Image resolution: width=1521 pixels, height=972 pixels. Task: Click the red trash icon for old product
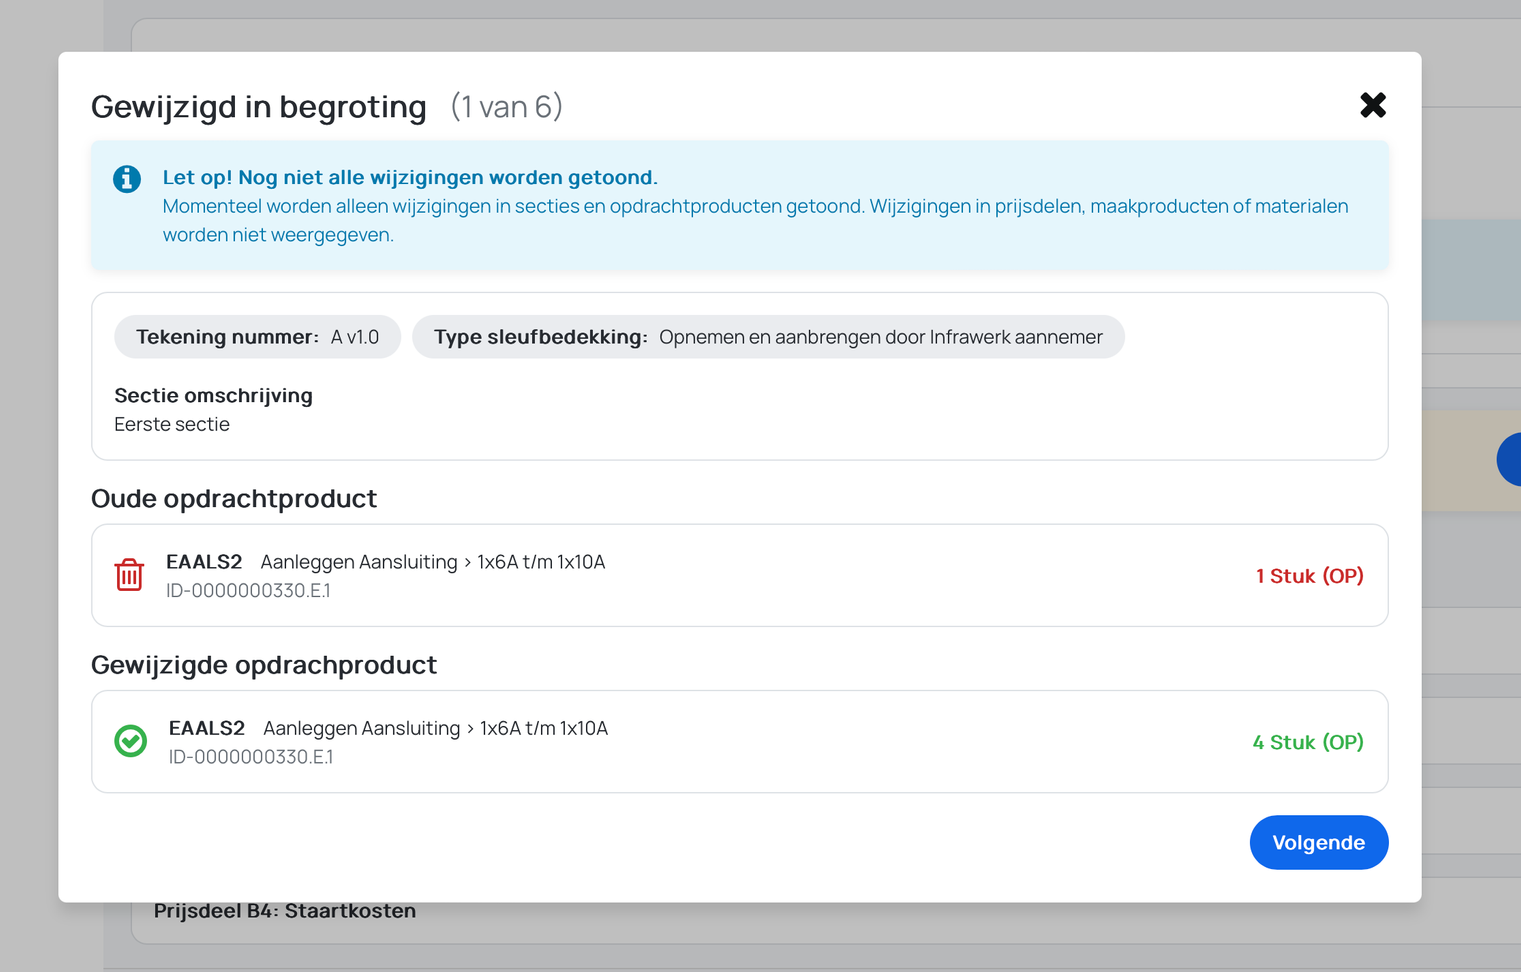pos(129,575)
